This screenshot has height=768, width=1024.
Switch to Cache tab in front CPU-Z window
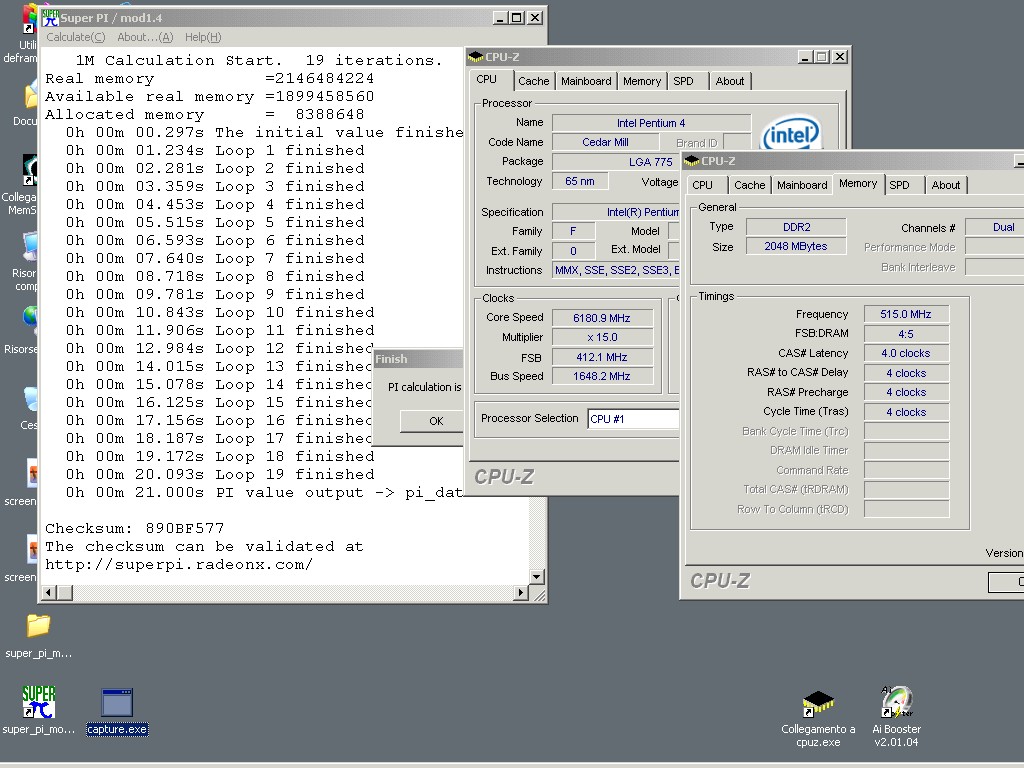(x=749, y=185)
